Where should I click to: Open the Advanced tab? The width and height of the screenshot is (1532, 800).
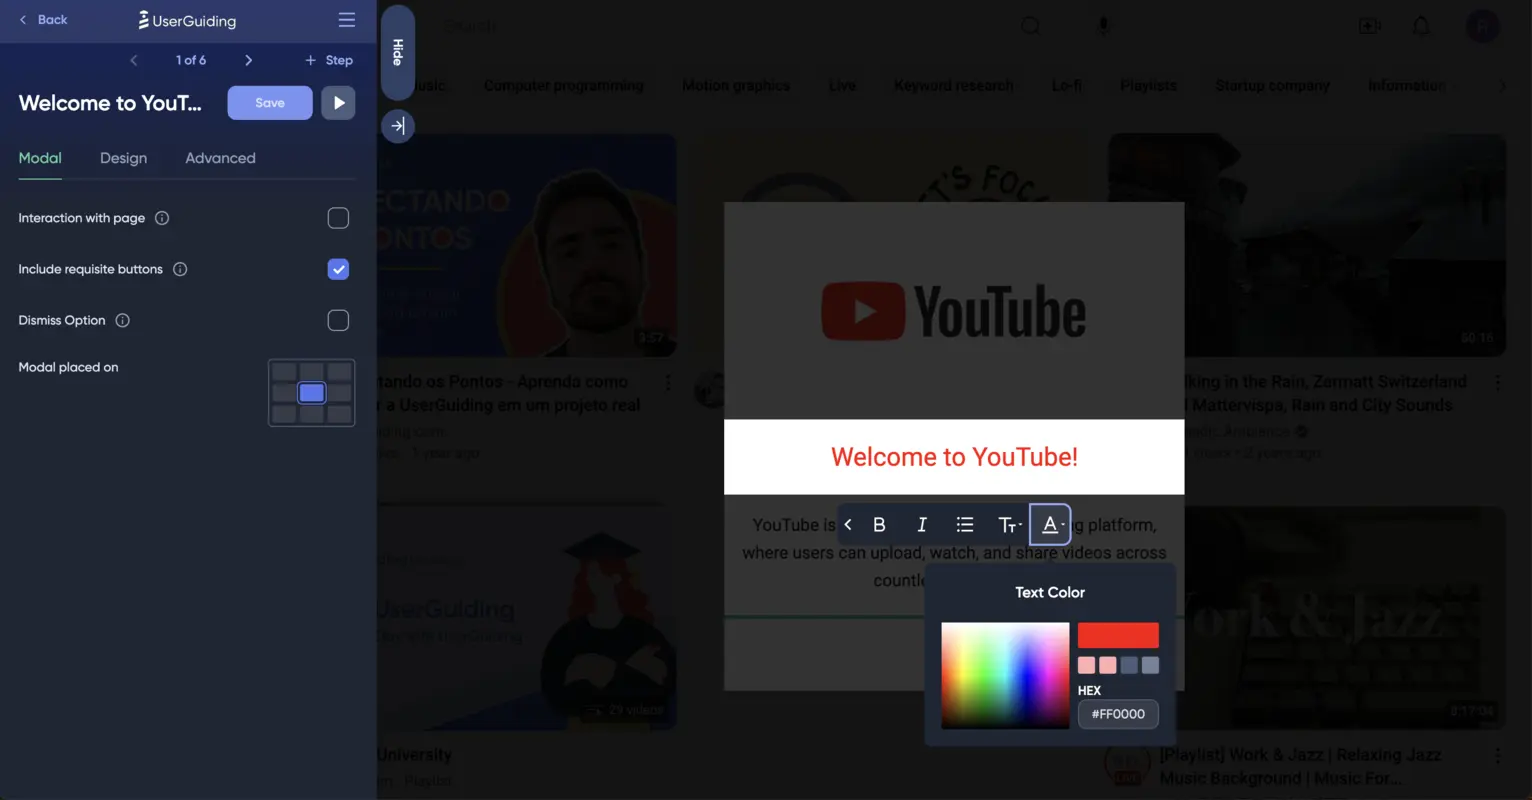220,158
